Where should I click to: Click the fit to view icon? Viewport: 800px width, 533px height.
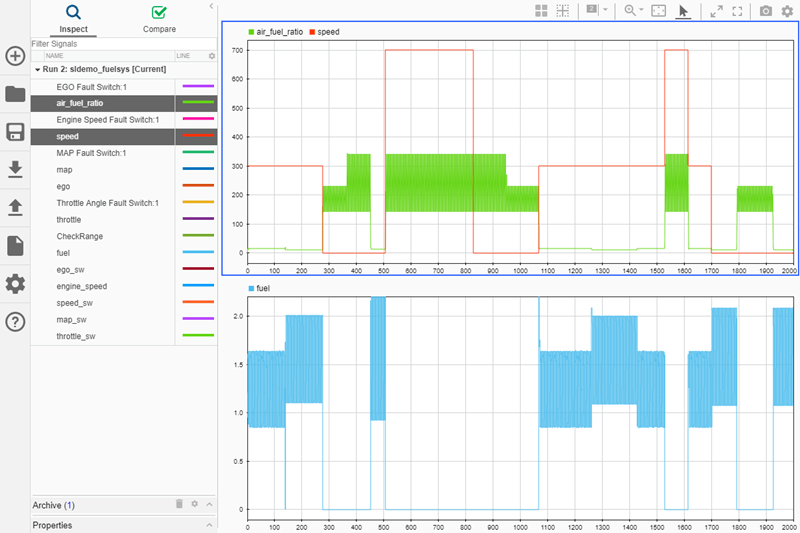(x=659, y=11)
